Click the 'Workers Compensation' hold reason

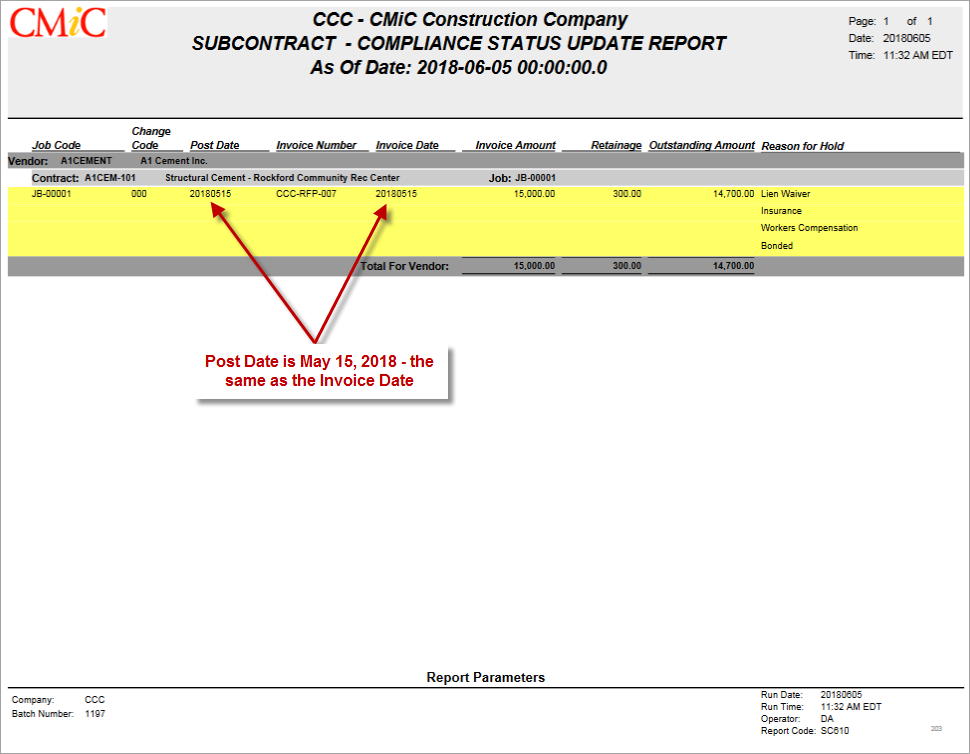point(809,228)
